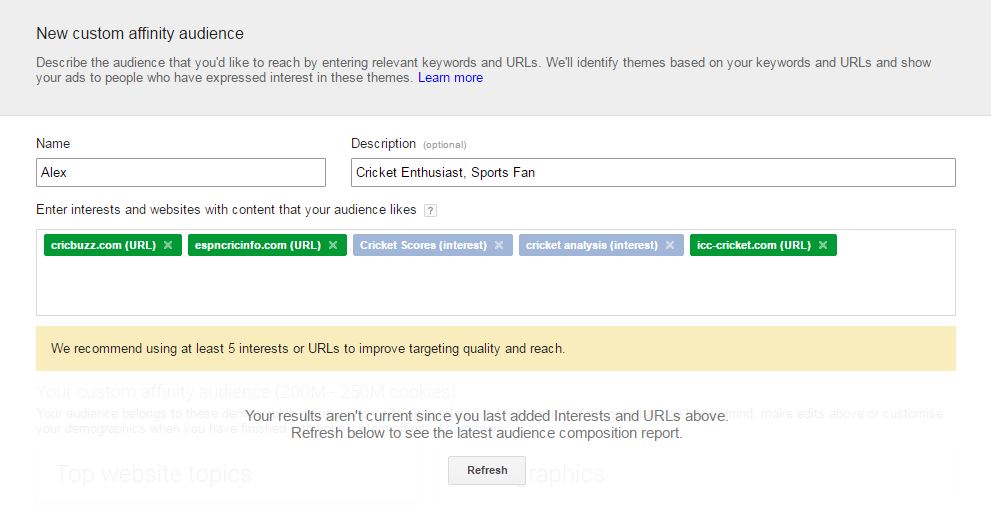Click the recommendation notice about 5 interests
Screen dimensions: 991x507
tap(496, 348)
